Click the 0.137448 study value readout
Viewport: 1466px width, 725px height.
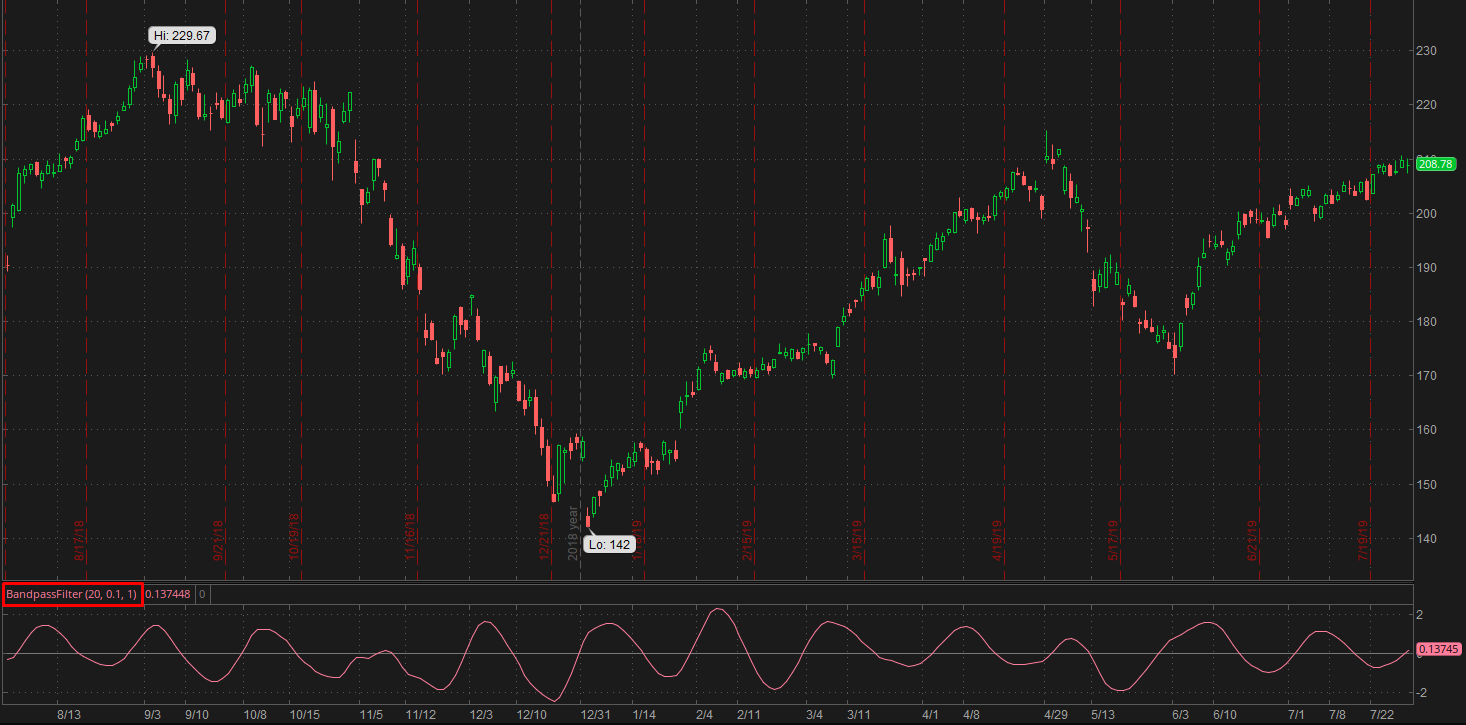[x=167, y=594]
